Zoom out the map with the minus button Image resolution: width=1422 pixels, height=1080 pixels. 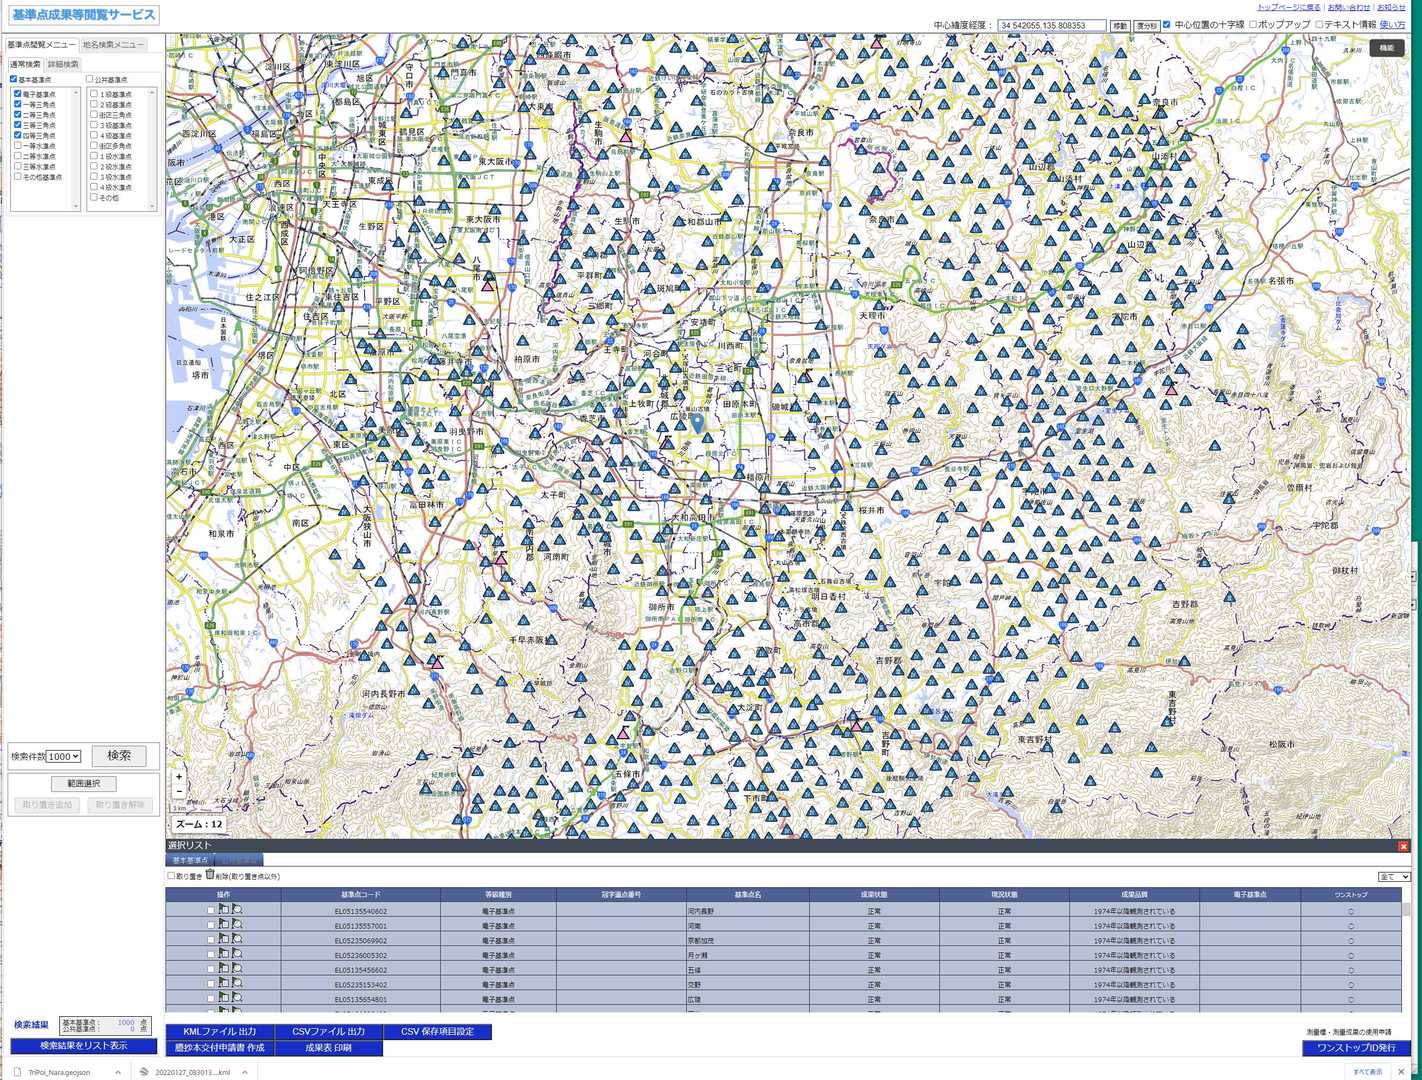coord(179,791)
